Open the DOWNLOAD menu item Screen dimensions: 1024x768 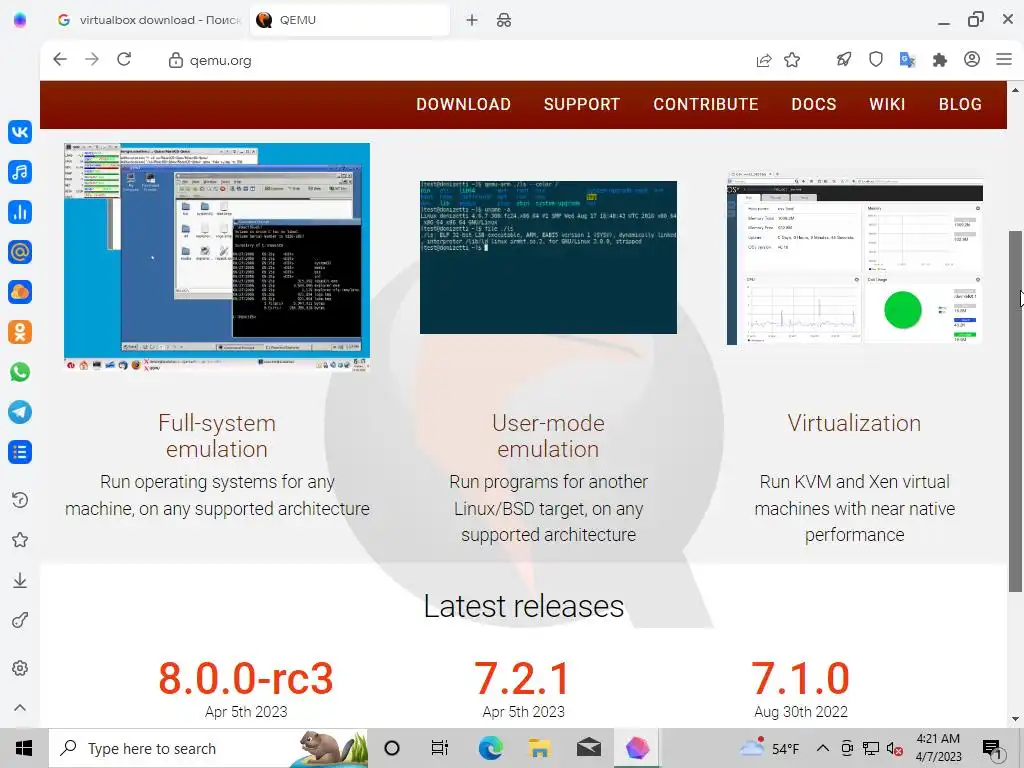click(x=464, y=104)
